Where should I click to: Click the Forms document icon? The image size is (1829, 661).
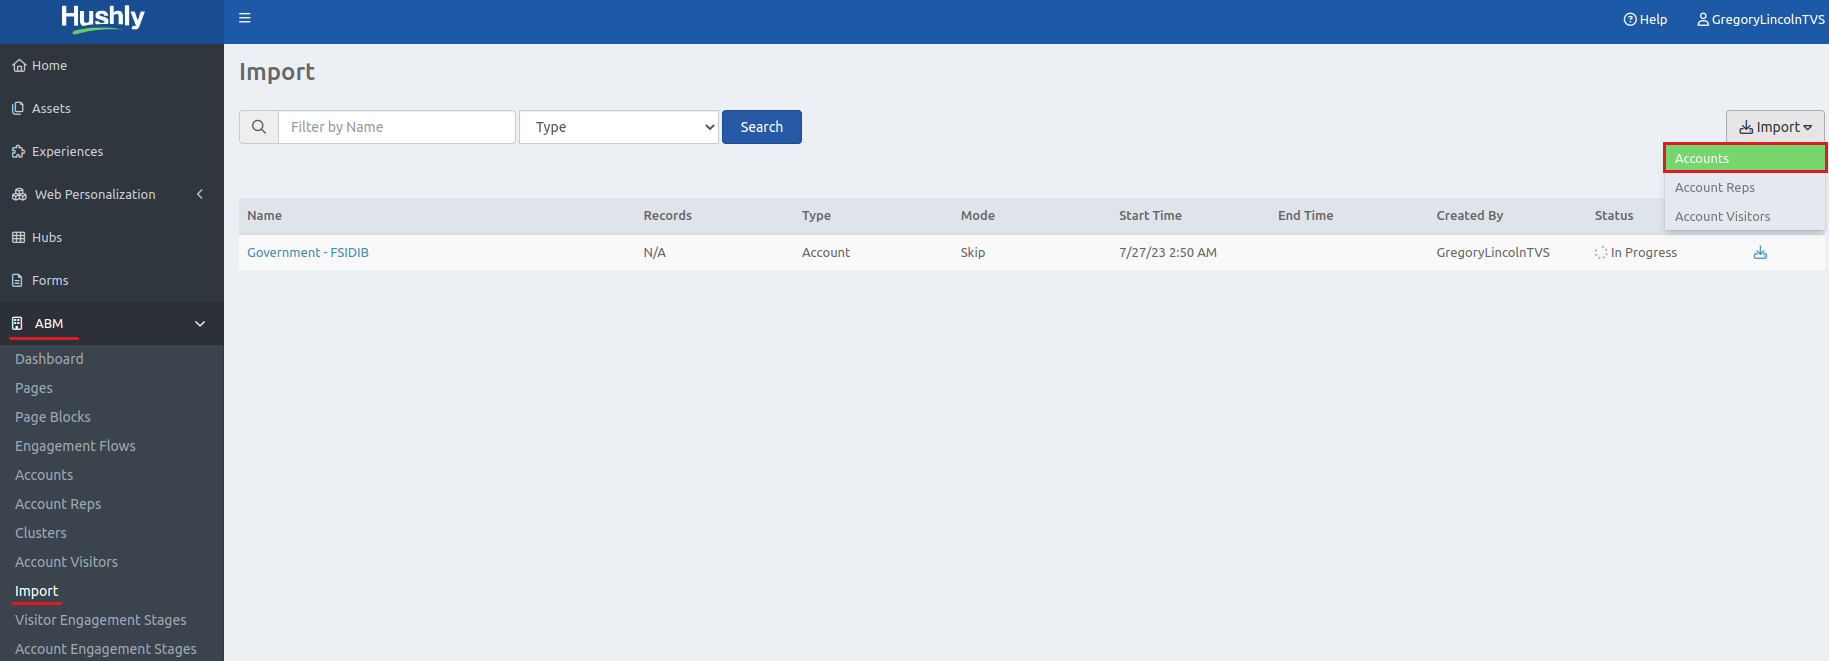tap(17, 280)
